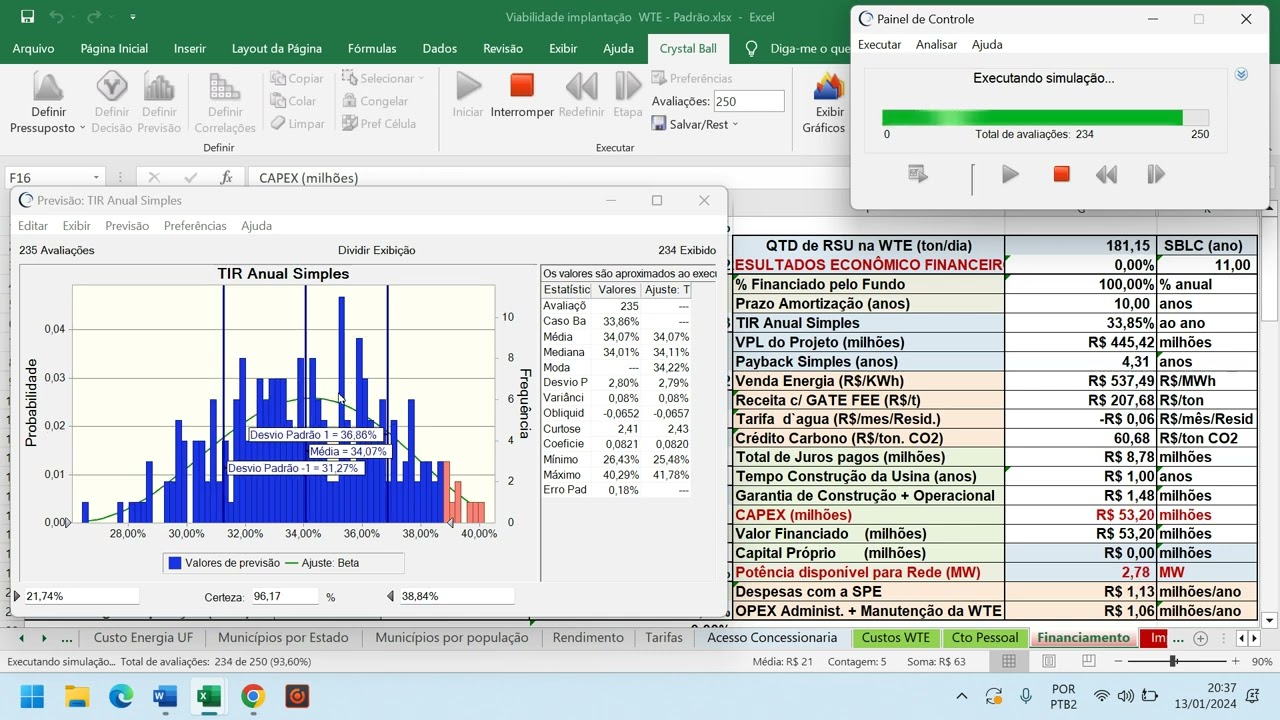This screenshot has height=720, width=1280.
Task: Expand details chevron in Painel de Controle
Action: tap(1241, 75)
